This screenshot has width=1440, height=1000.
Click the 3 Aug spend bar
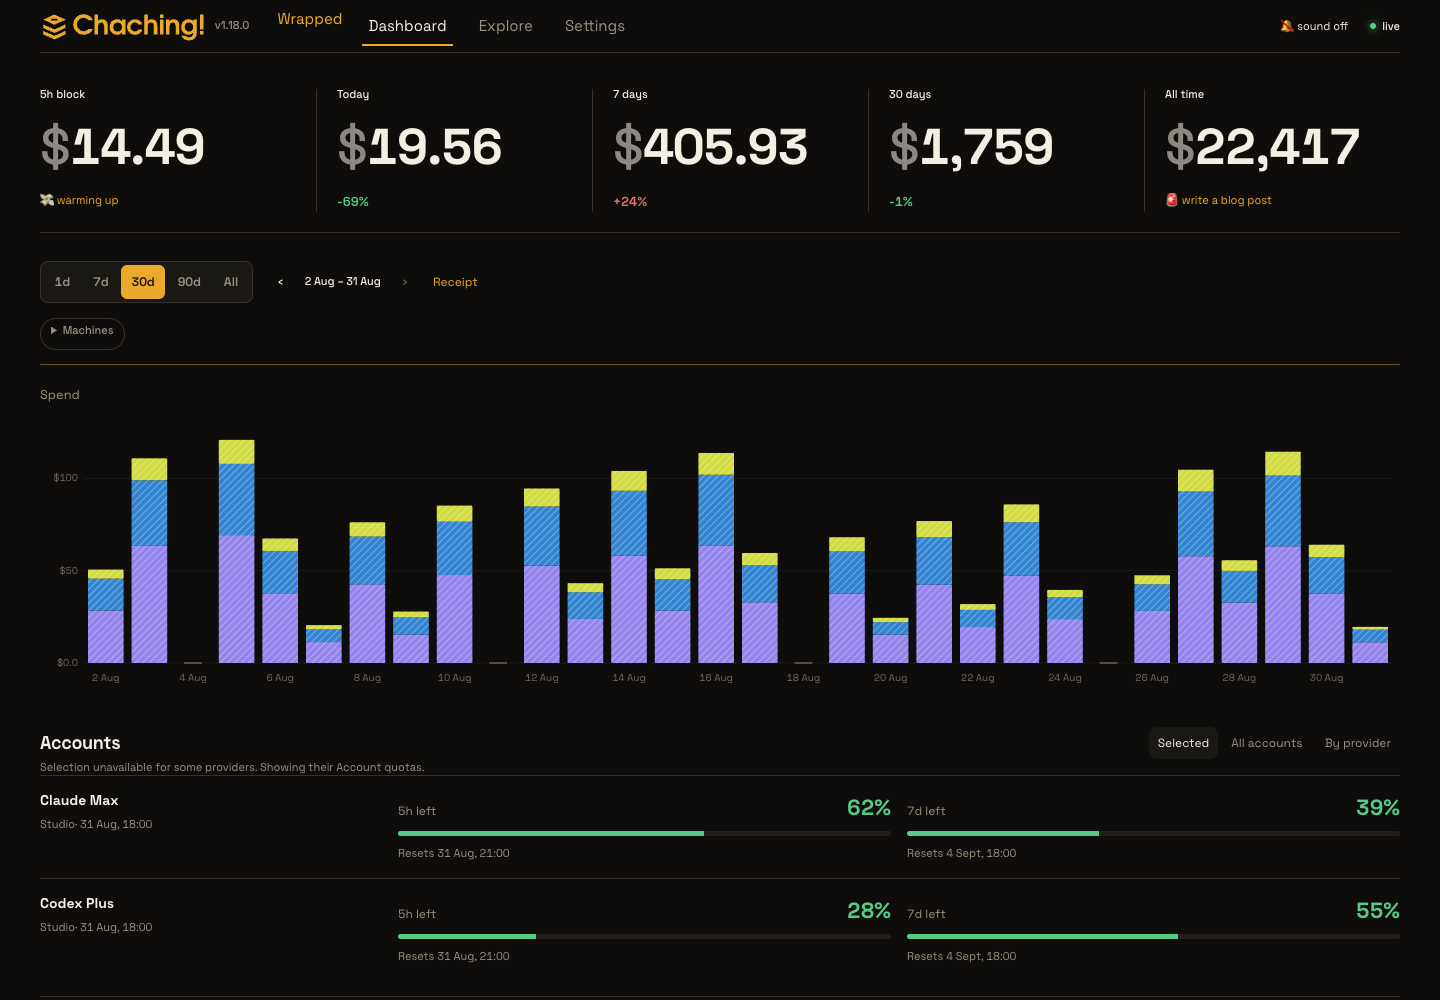click(x=149, y=560)
